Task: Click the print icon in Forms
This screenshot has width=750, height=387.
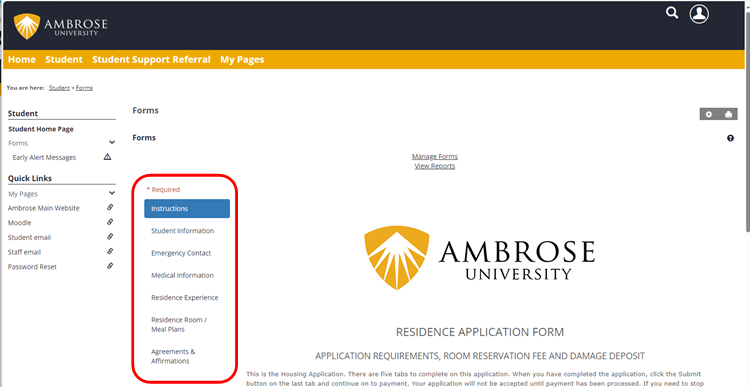Action: point(728,114)
